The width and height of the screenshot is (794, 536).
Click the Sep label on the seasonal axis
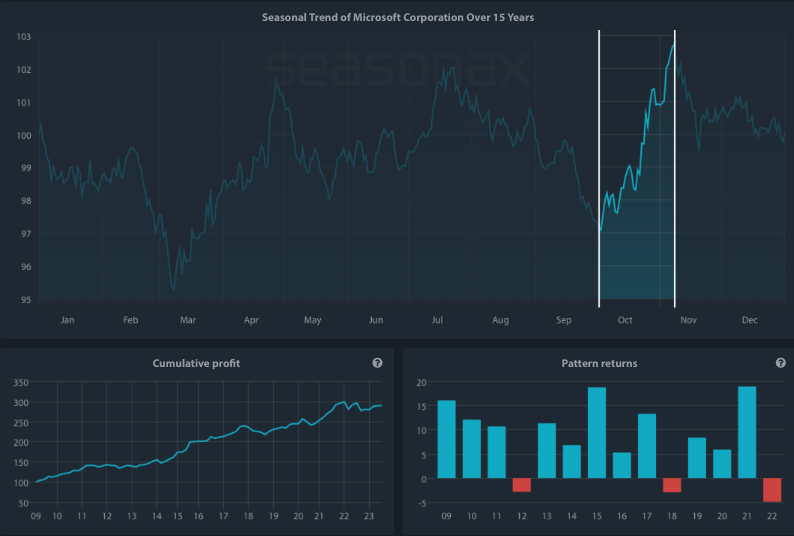pyautogui.click(x=564, y=320)
